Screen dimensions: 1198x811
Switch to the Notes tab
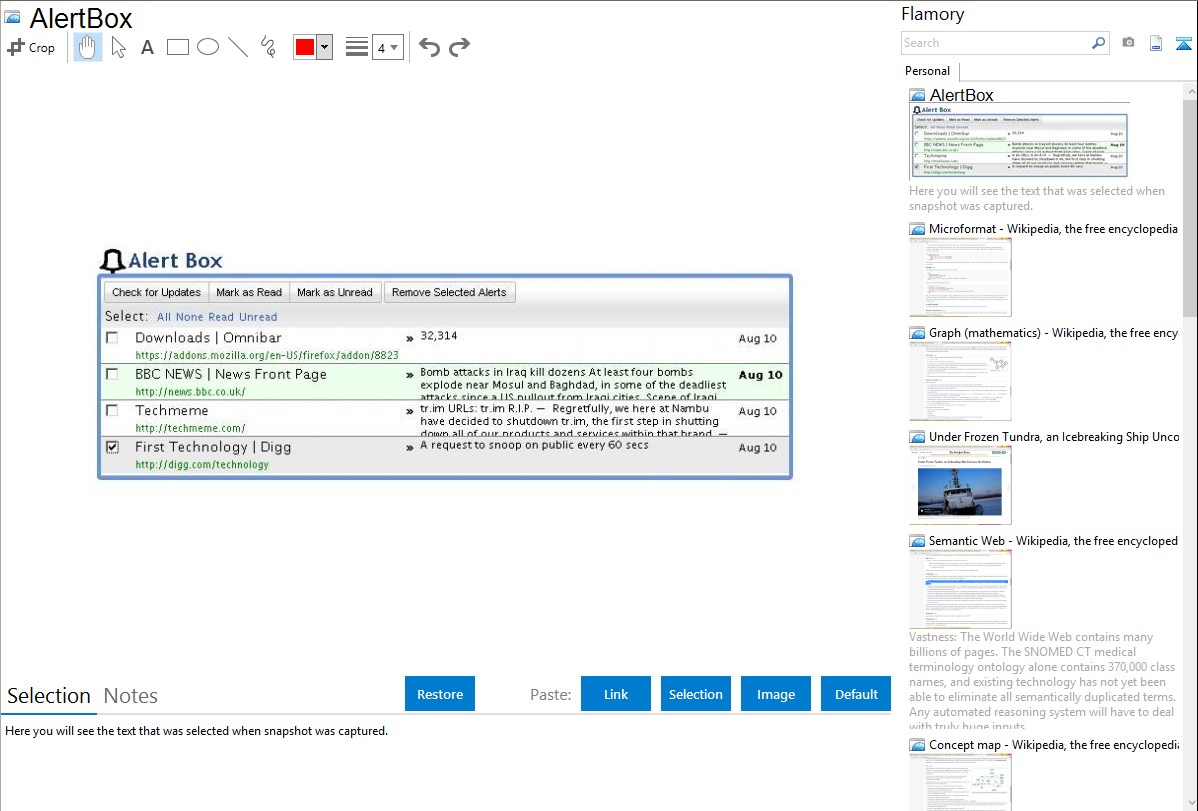[x=131, y=696]
